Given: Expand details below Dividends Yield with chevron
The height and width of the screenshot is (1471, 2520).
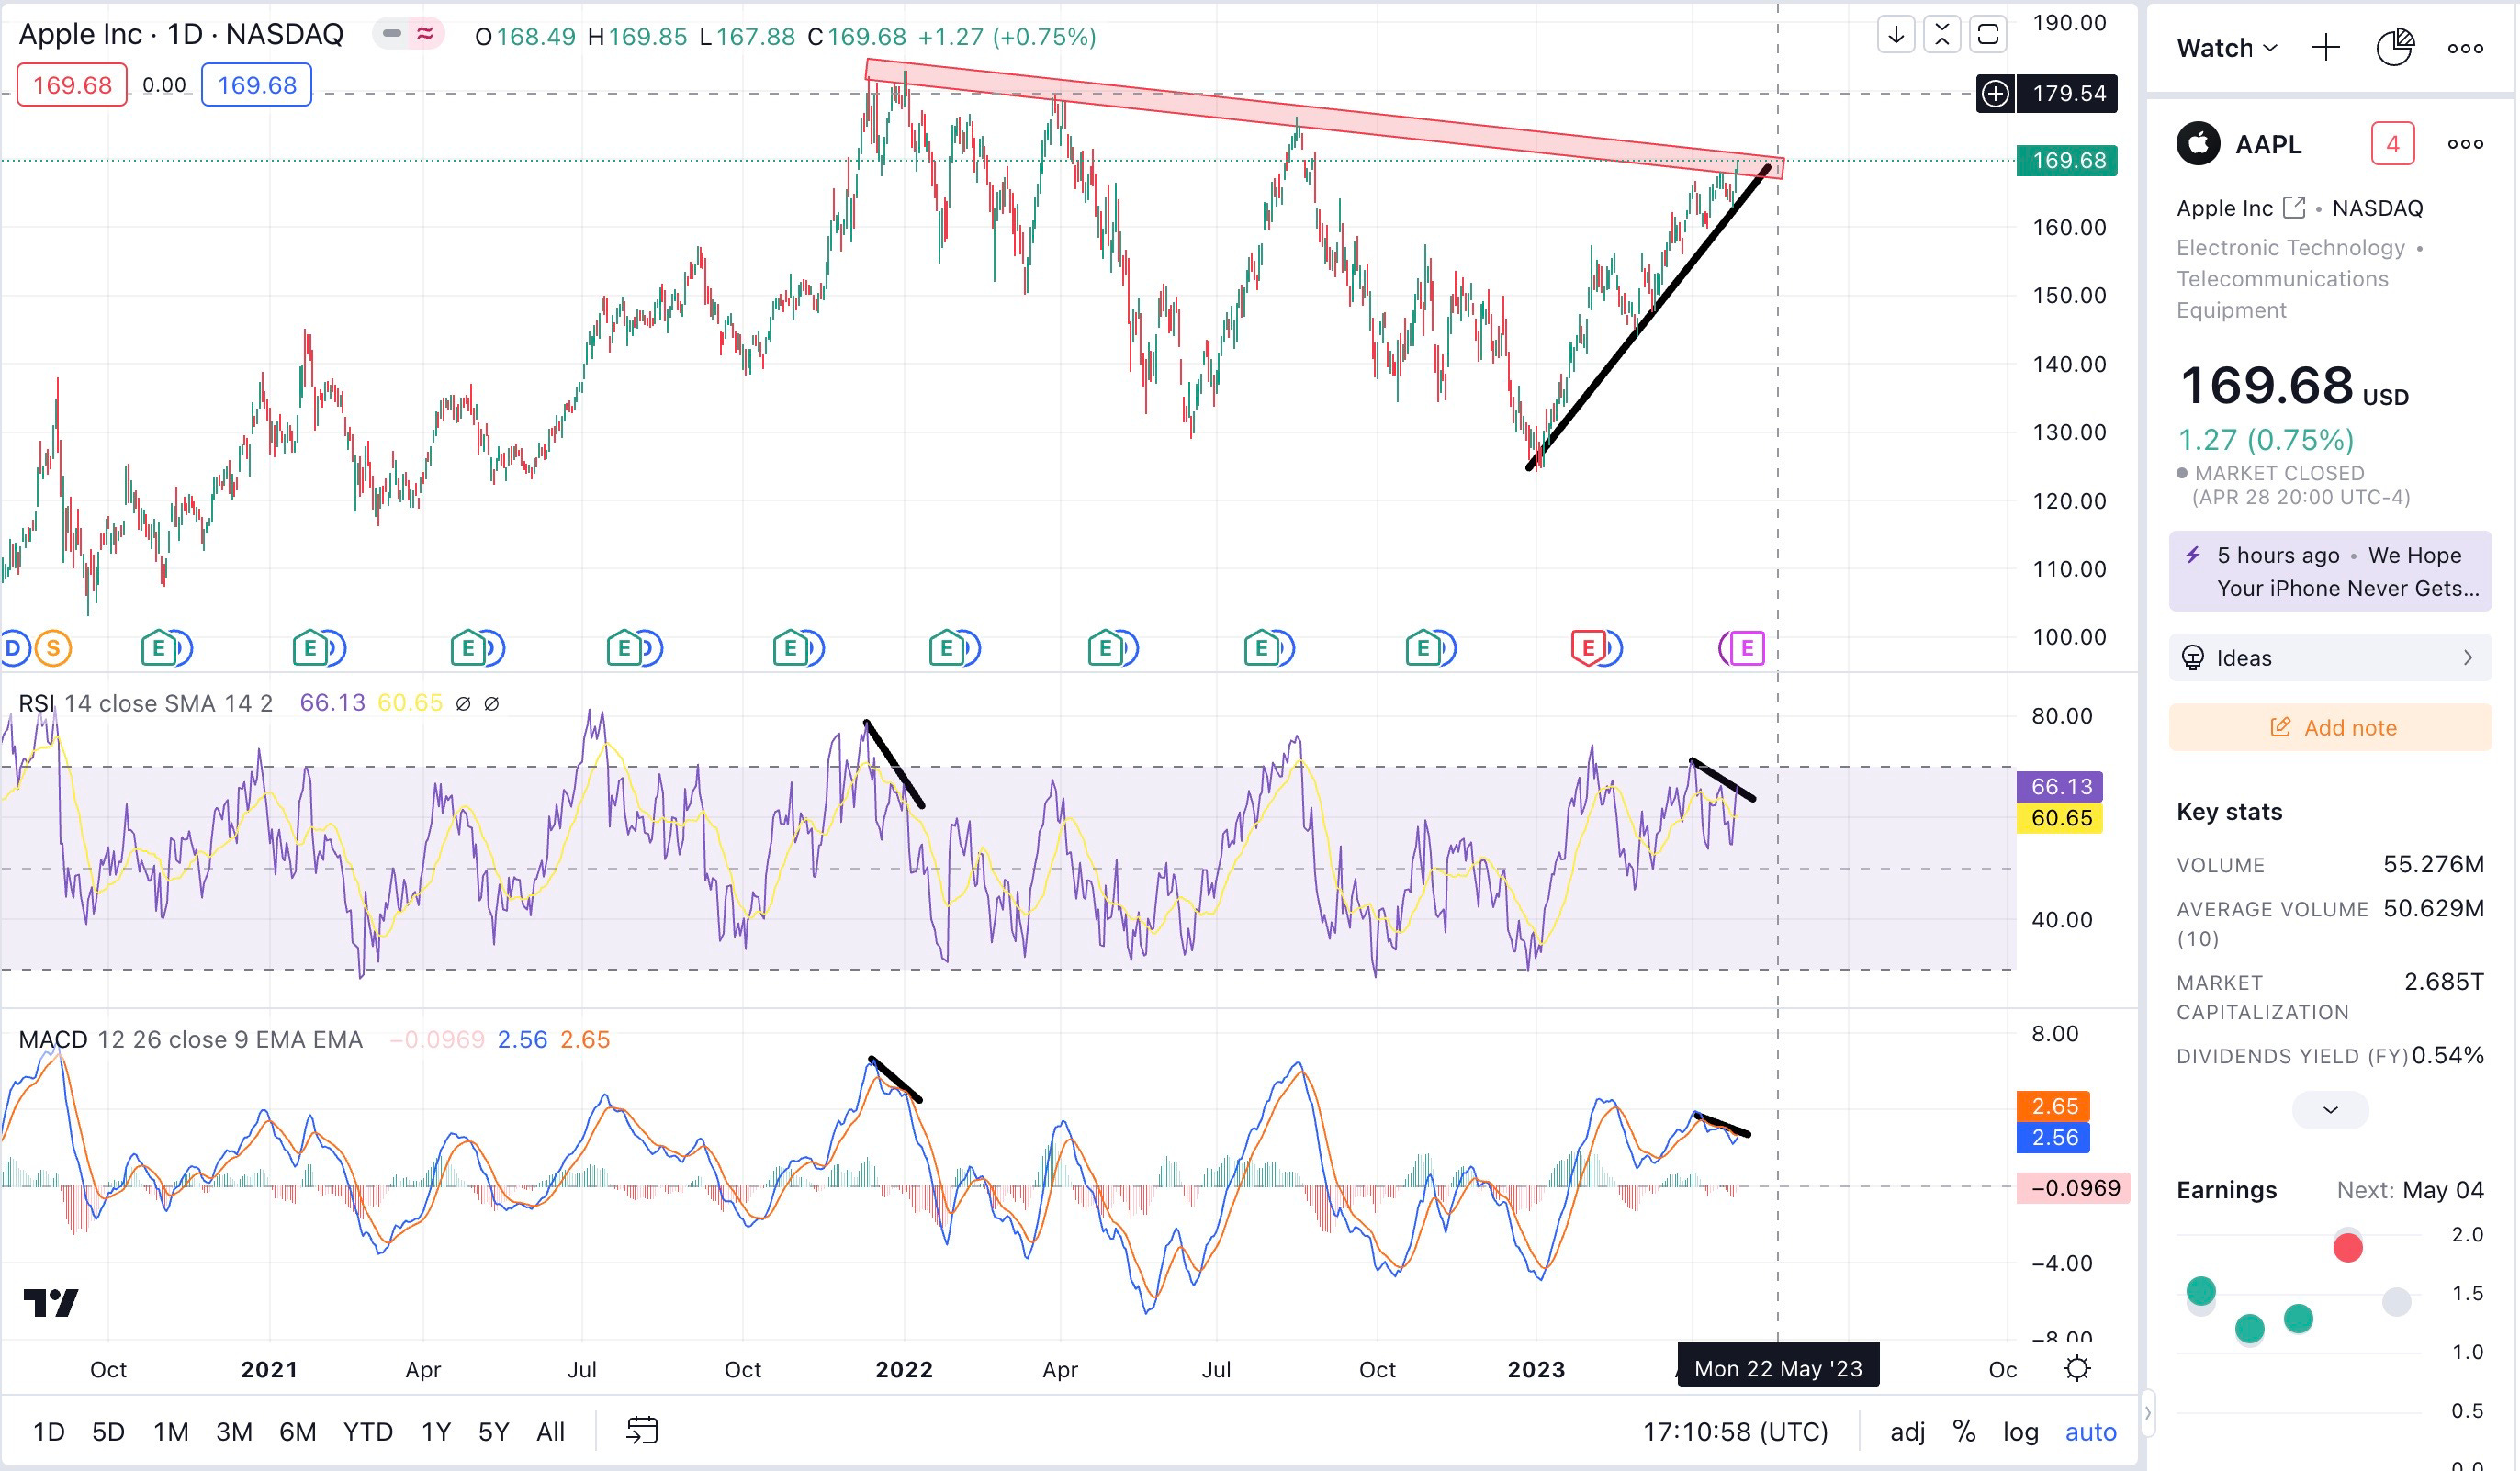Looking at the screenshot, I should click(2330, 1110).
